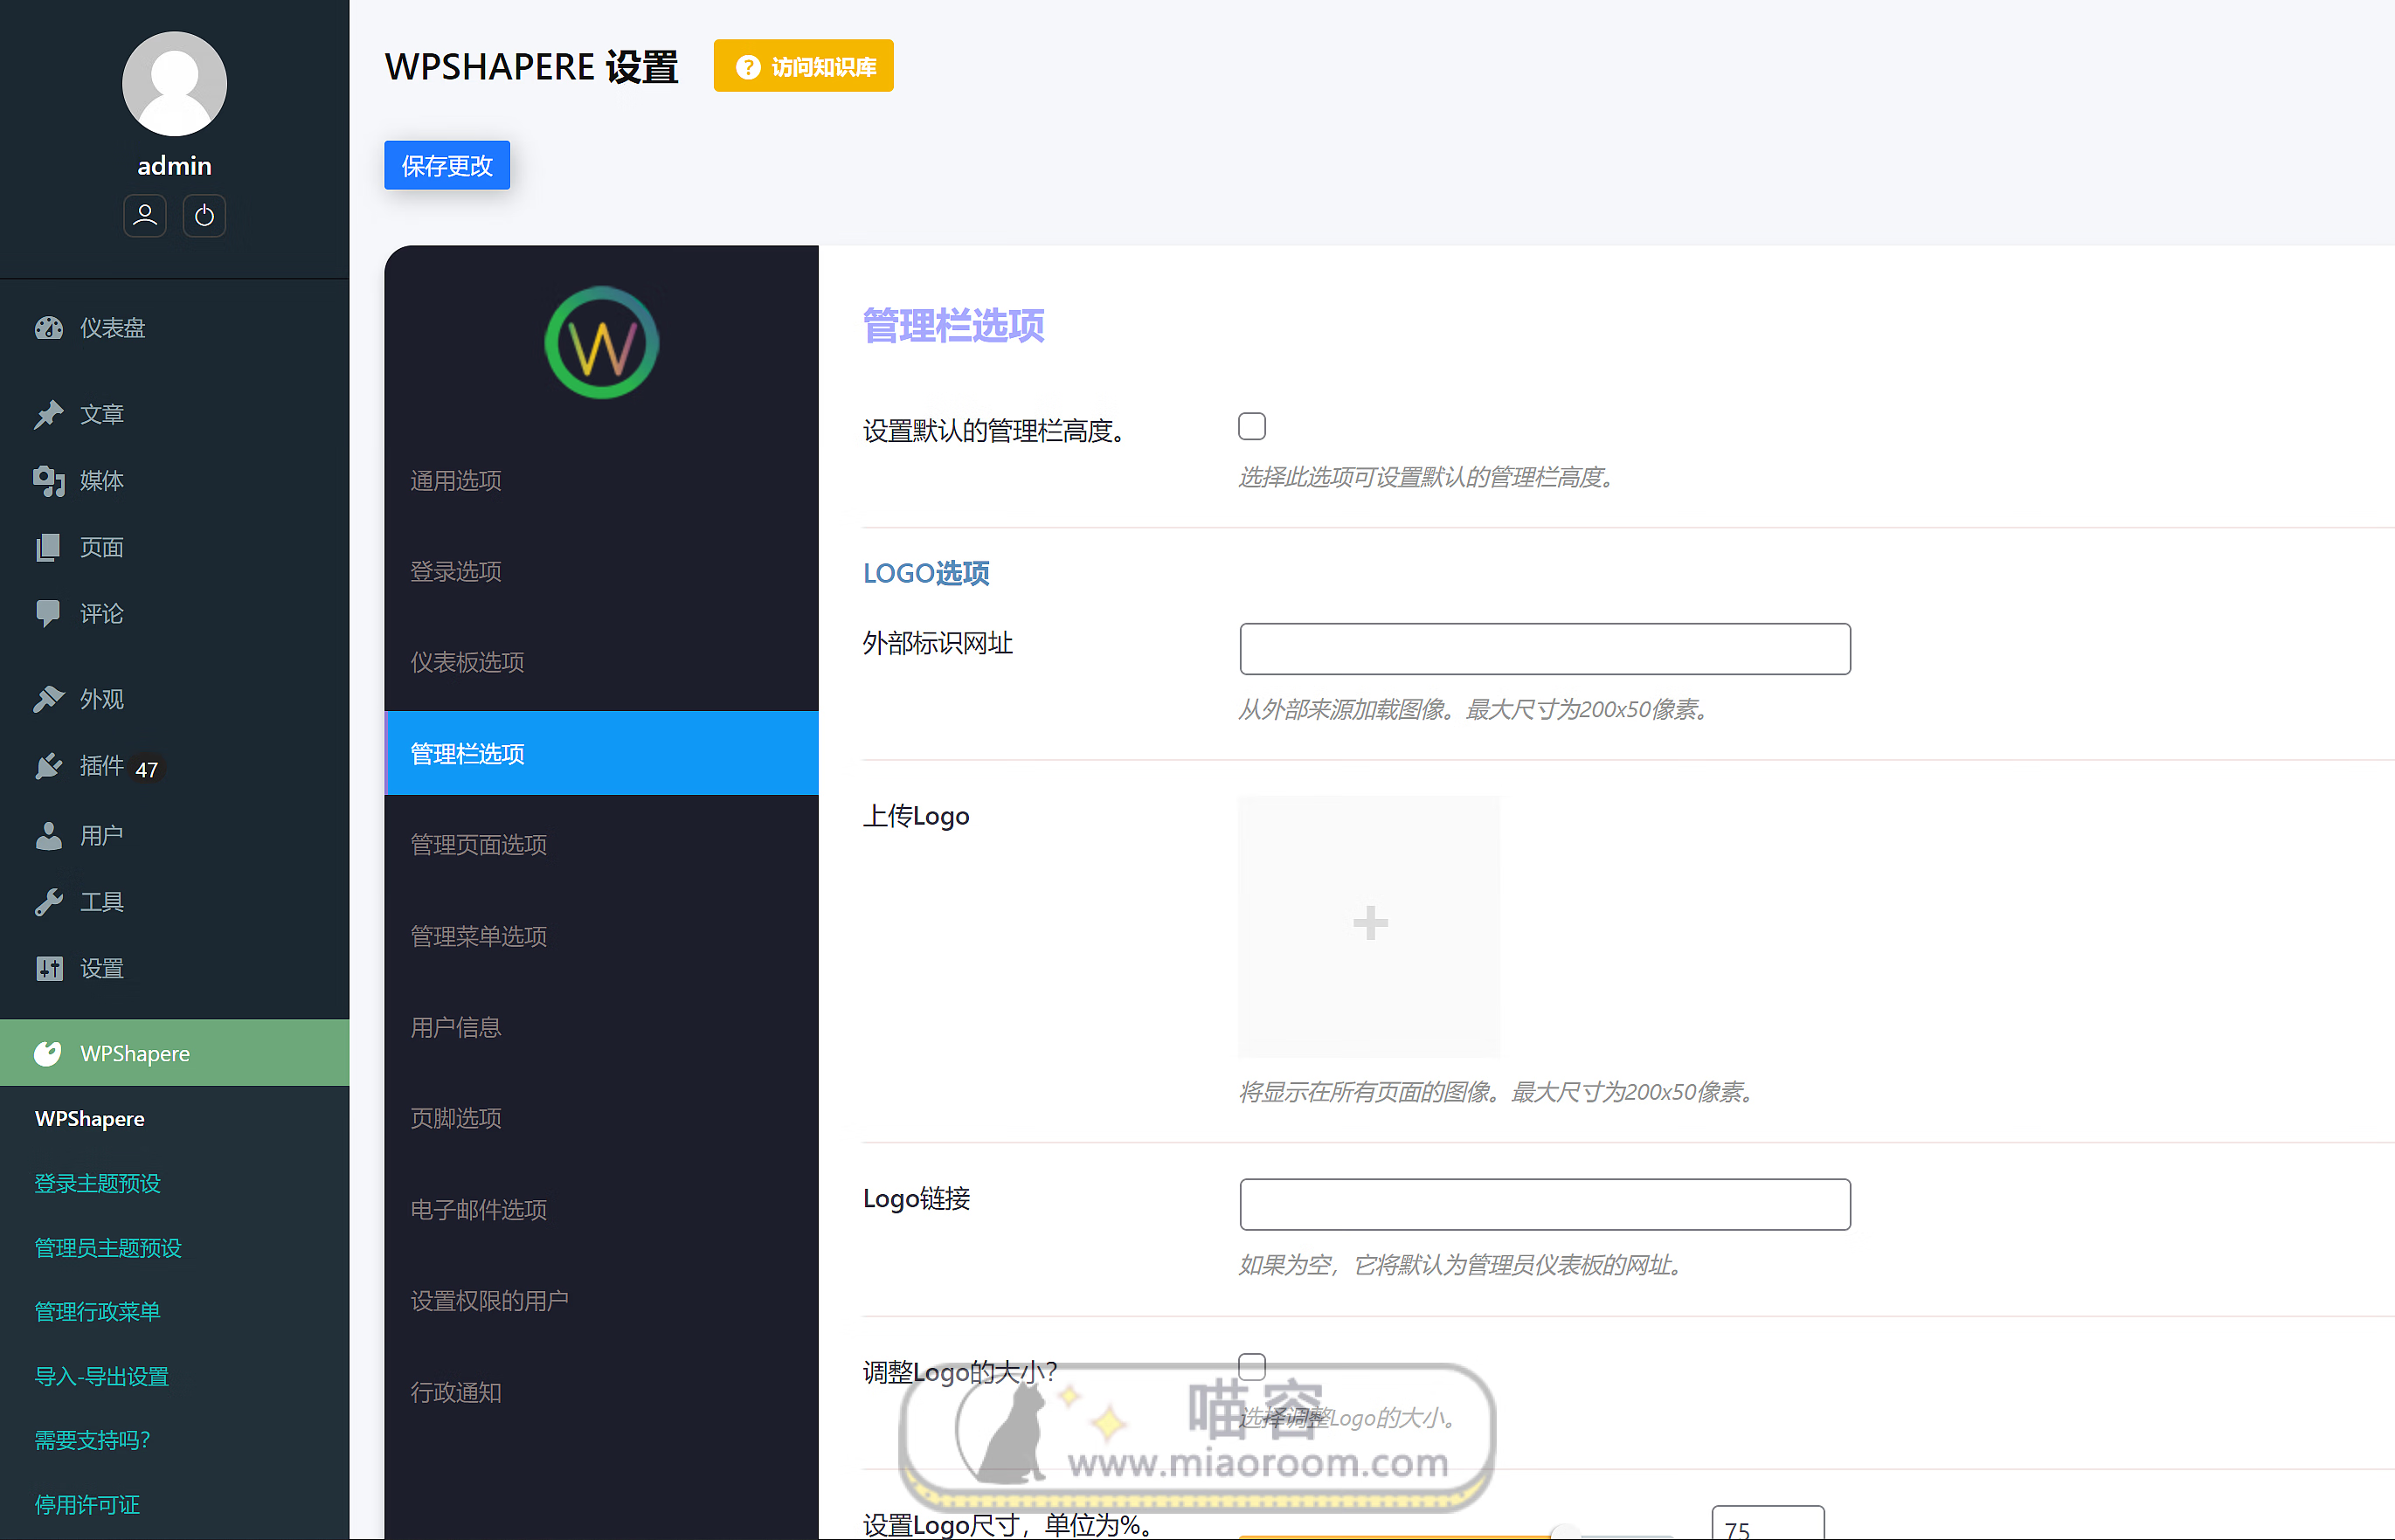
Task: Open the 文章 menu item
Action: [x=174, y=414]
